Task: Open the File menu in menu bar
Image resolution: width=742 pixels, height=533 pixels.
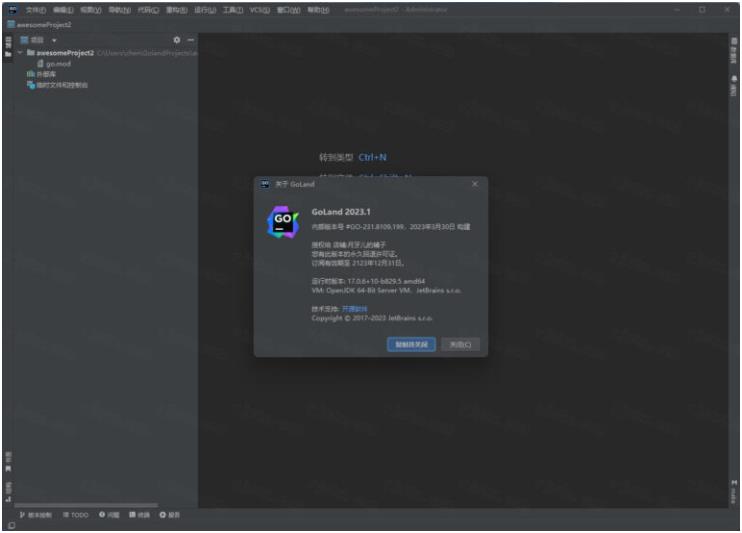Action: [35, 10]
